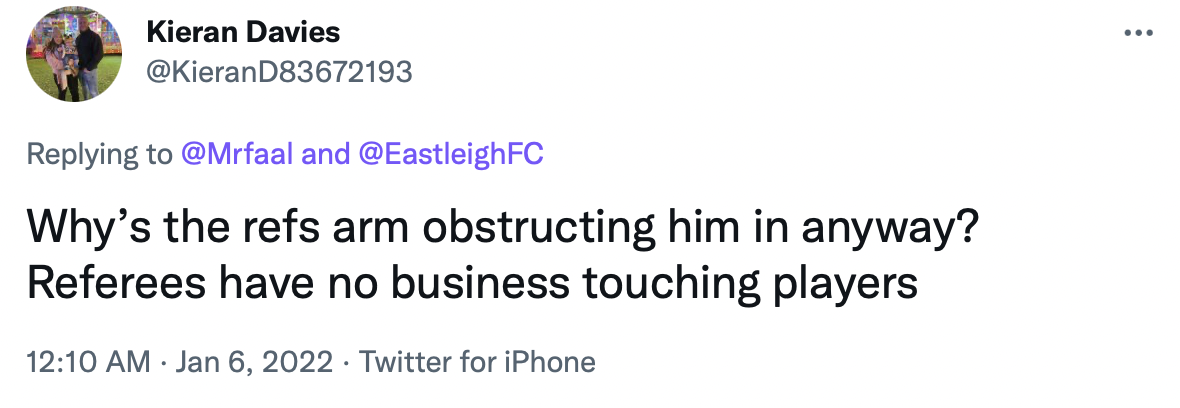Open the "Twitter for iPhone" source link
1180x408 pixels.
coord(477,361)
